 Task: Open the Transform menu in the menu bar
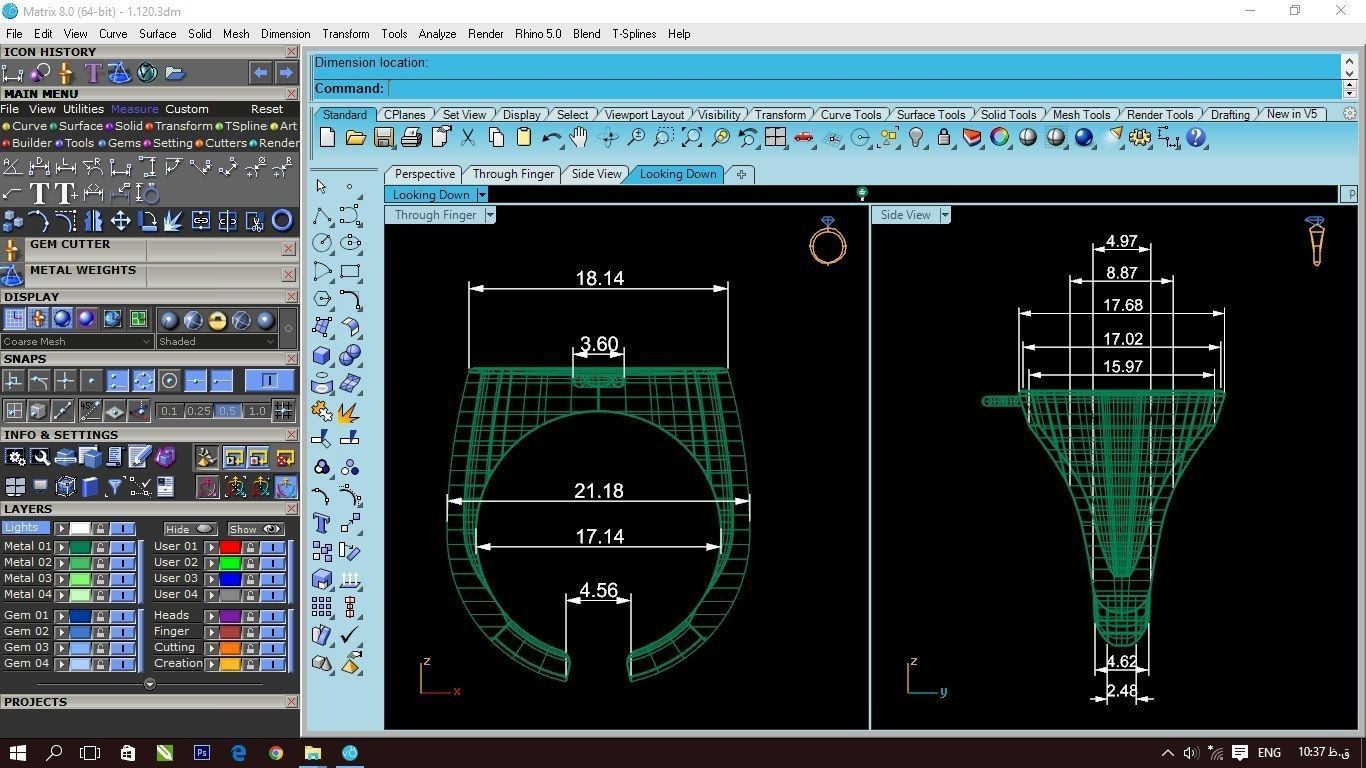(346, 34)
